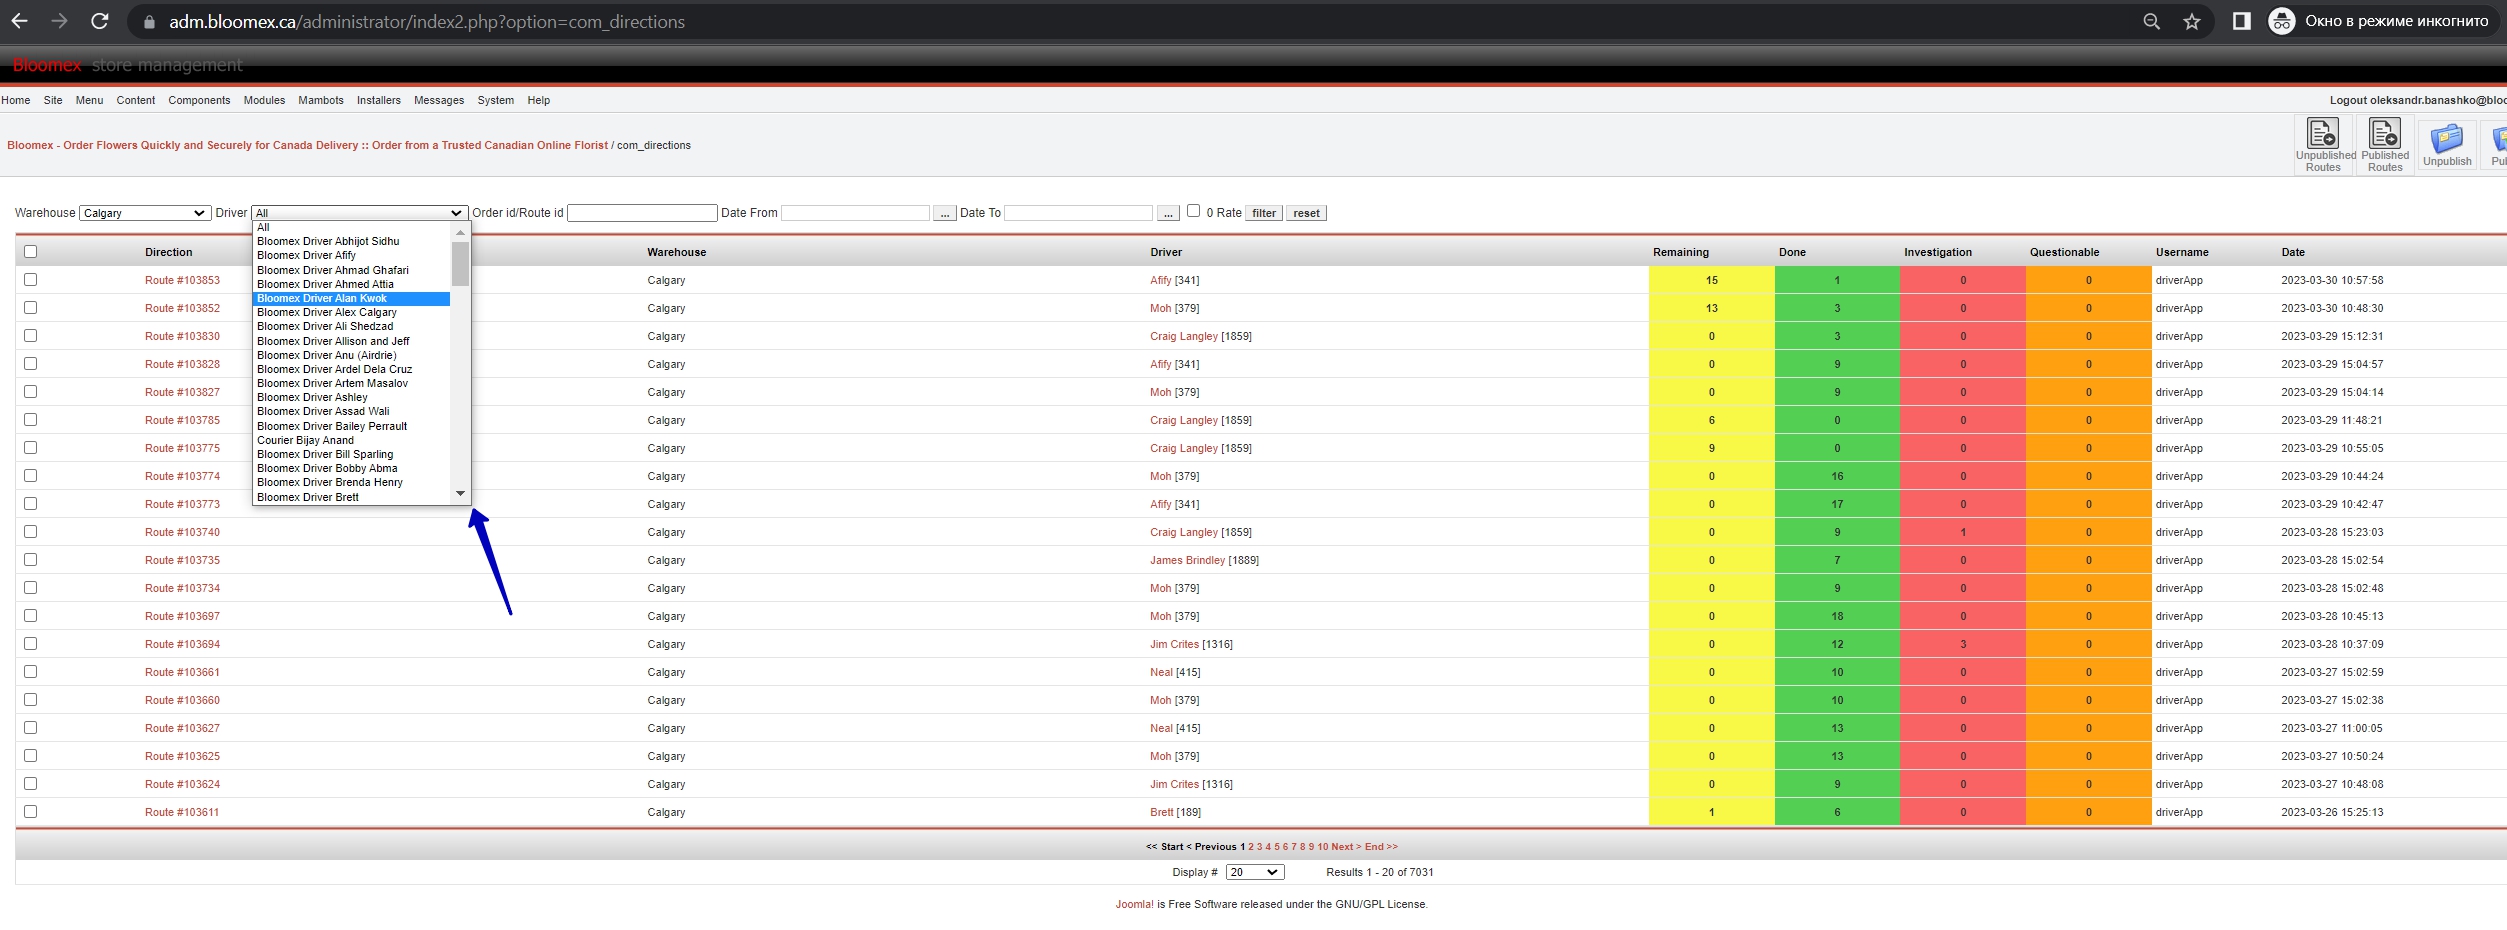This screenshot has height=930, width=2507.
Task: Enable the 0 Rate checkbox
Action: tap(1193, 211)
